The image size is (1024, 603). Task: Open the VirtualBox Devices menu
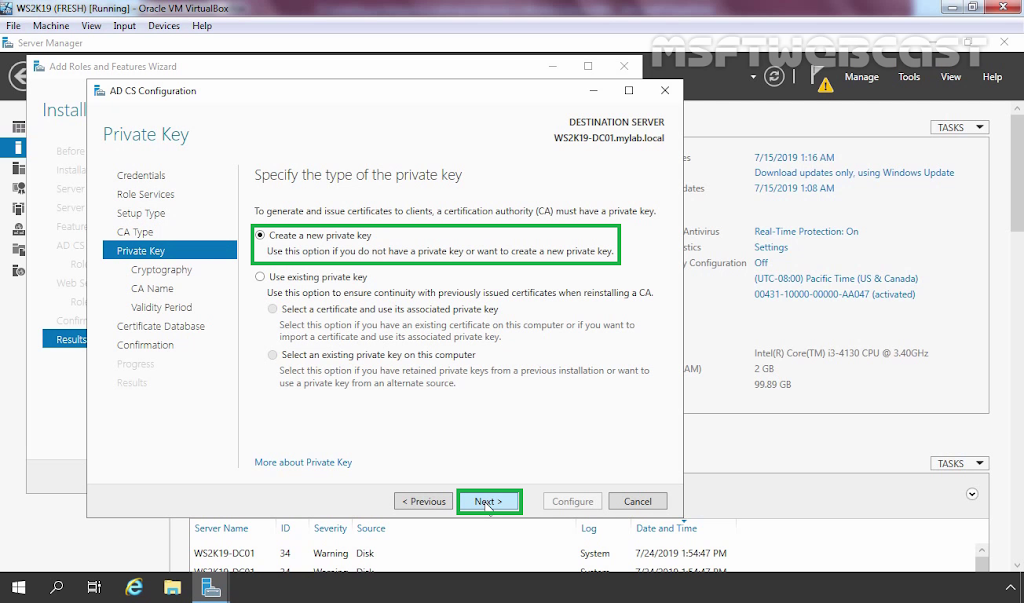pyautogui.click(x=164, y=25)
